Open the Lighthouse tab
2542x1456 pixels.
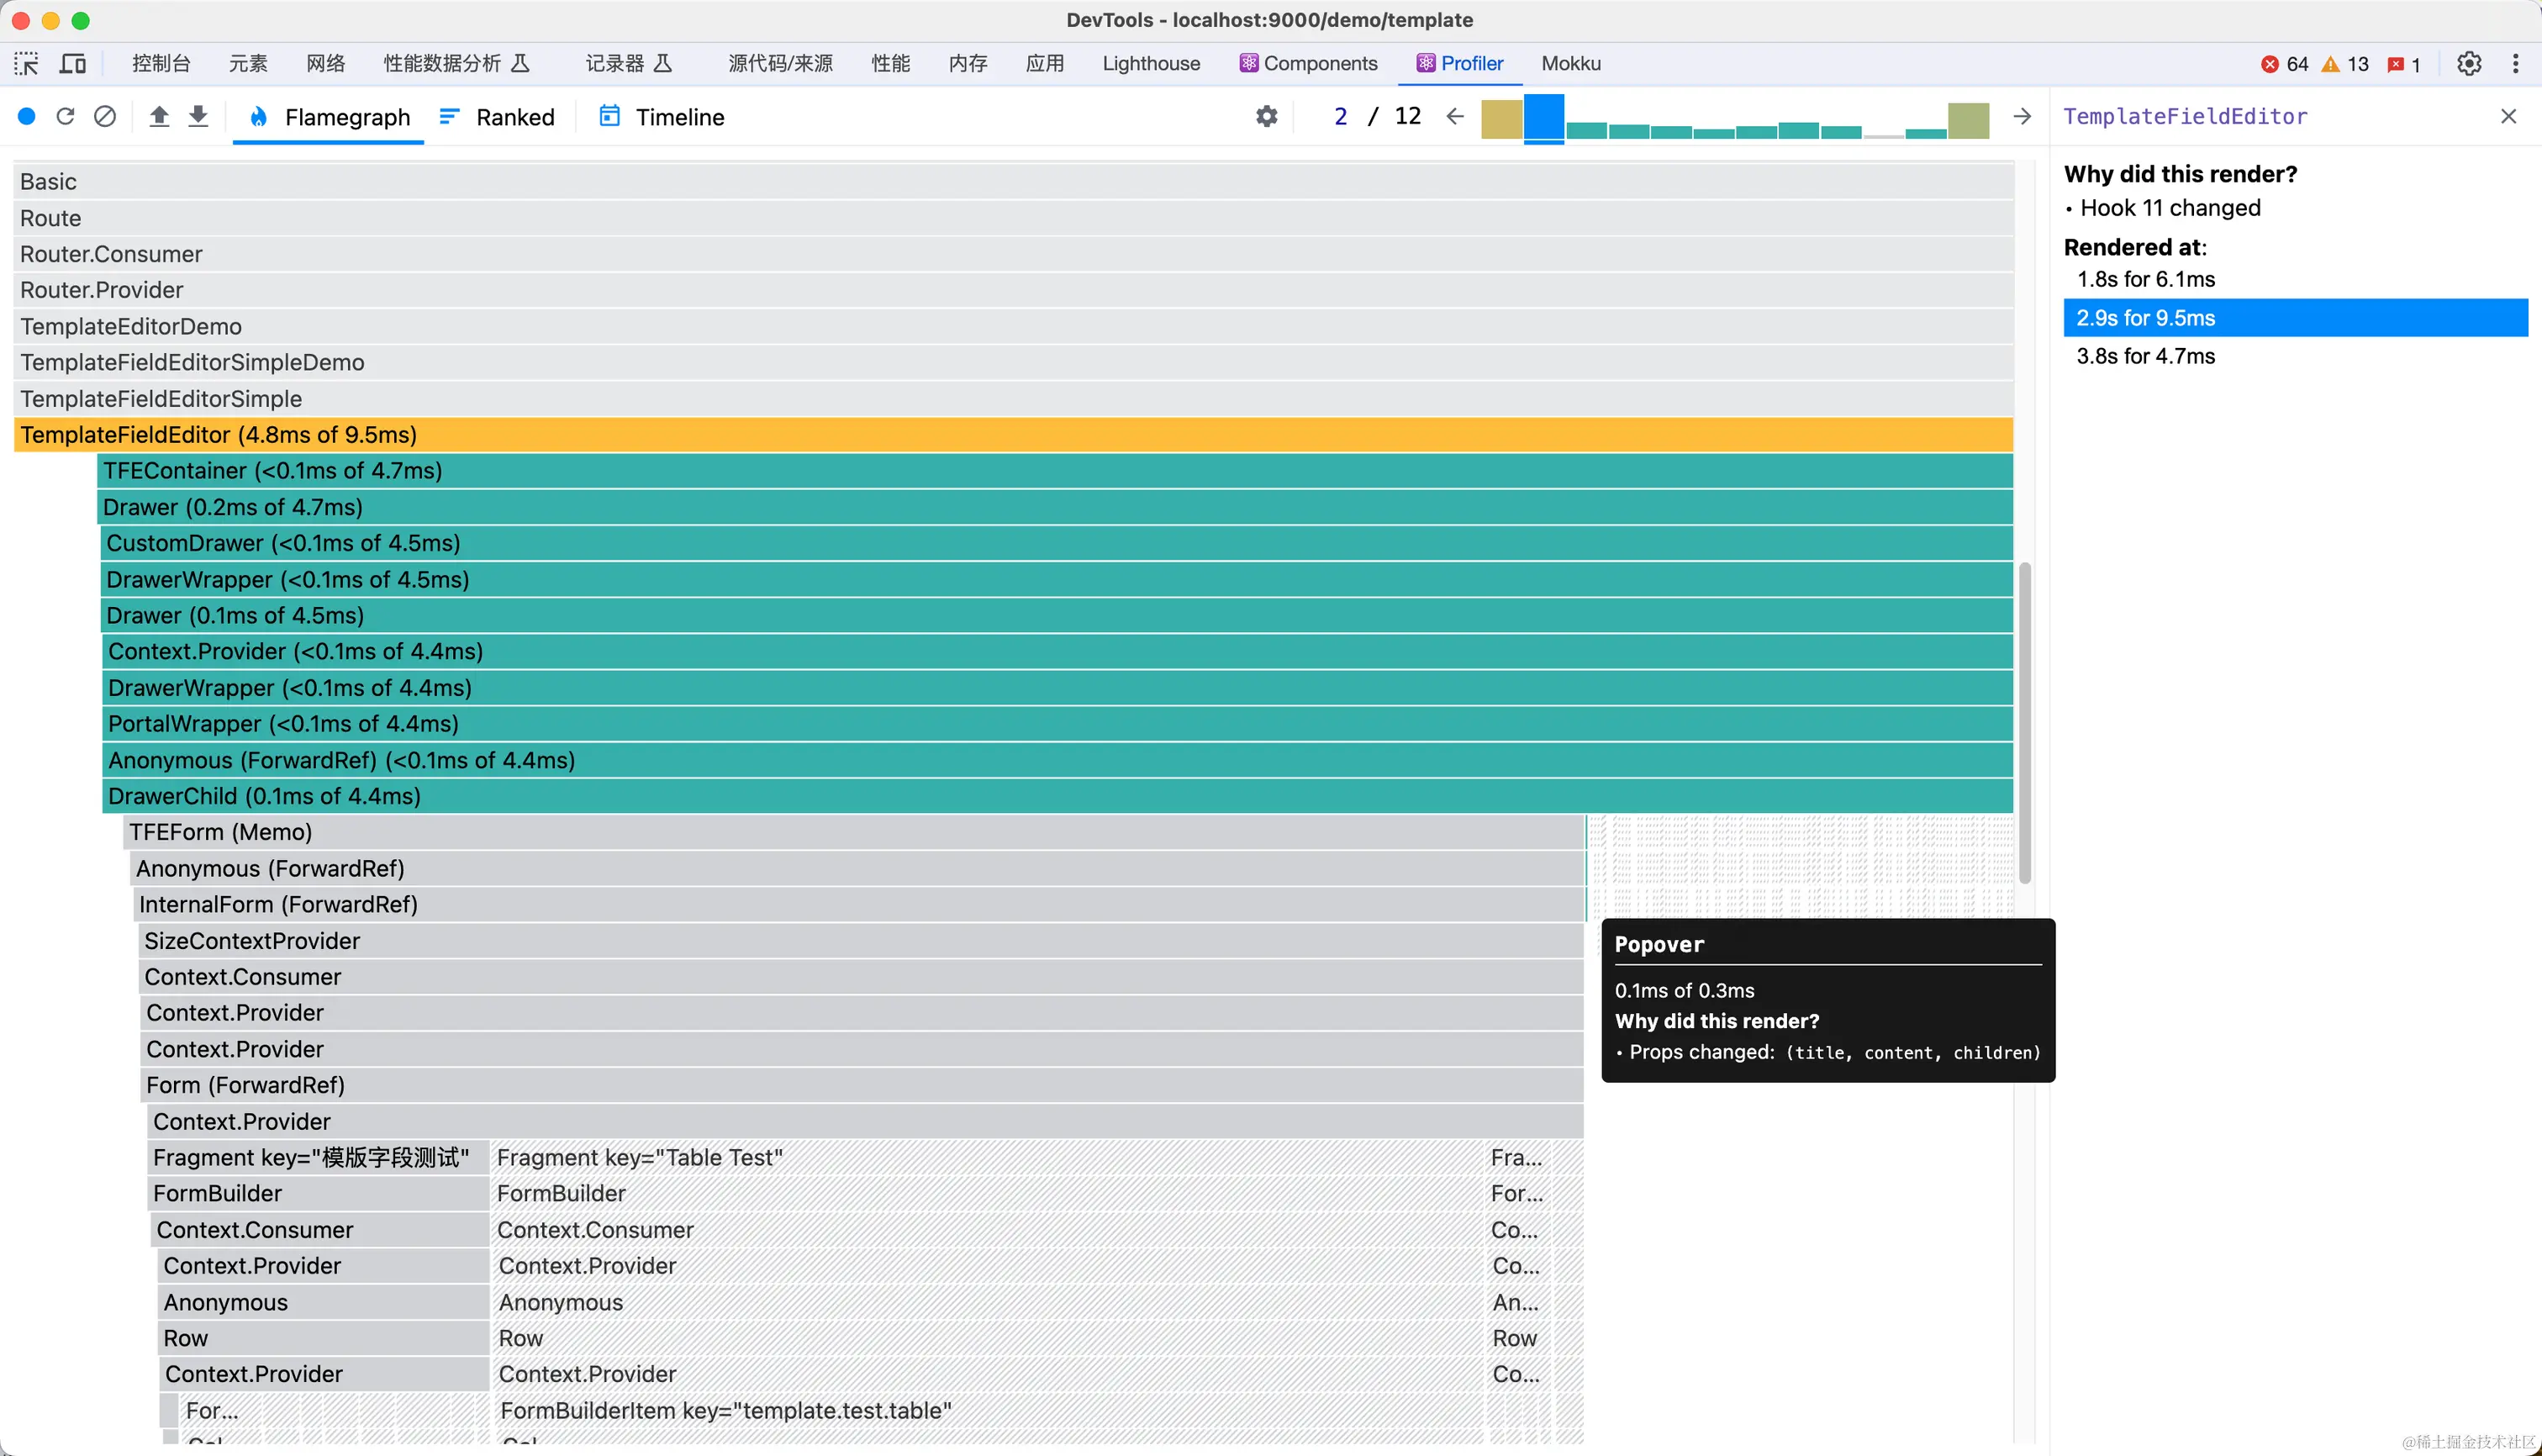(1151, 64)
